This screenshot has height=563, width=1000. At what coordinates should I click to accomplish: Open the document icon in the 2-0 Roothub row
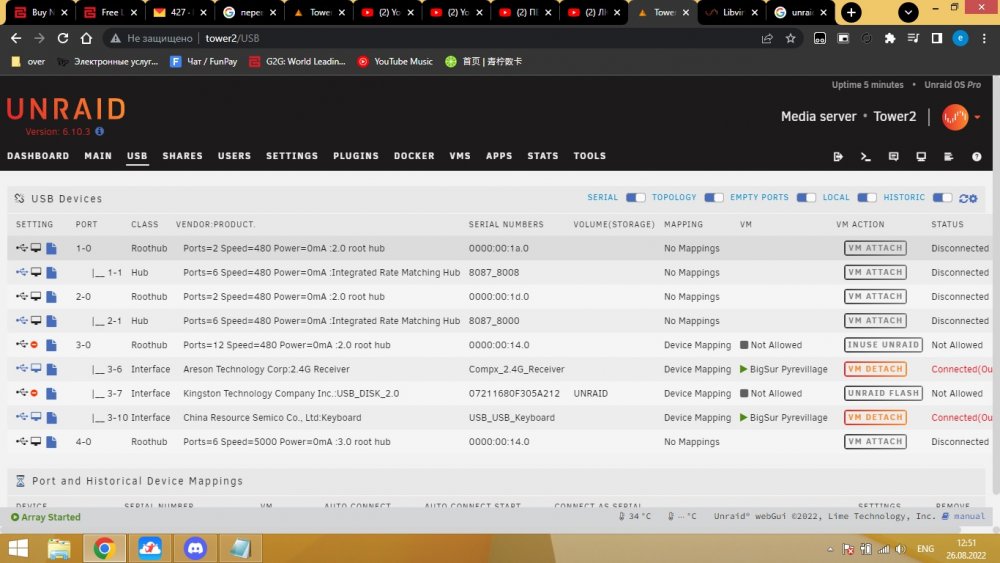coord(52,296)
